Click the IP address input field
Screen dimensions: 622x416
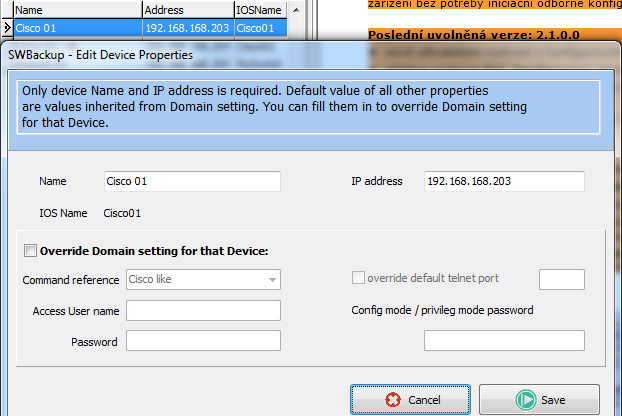(504, 181)
